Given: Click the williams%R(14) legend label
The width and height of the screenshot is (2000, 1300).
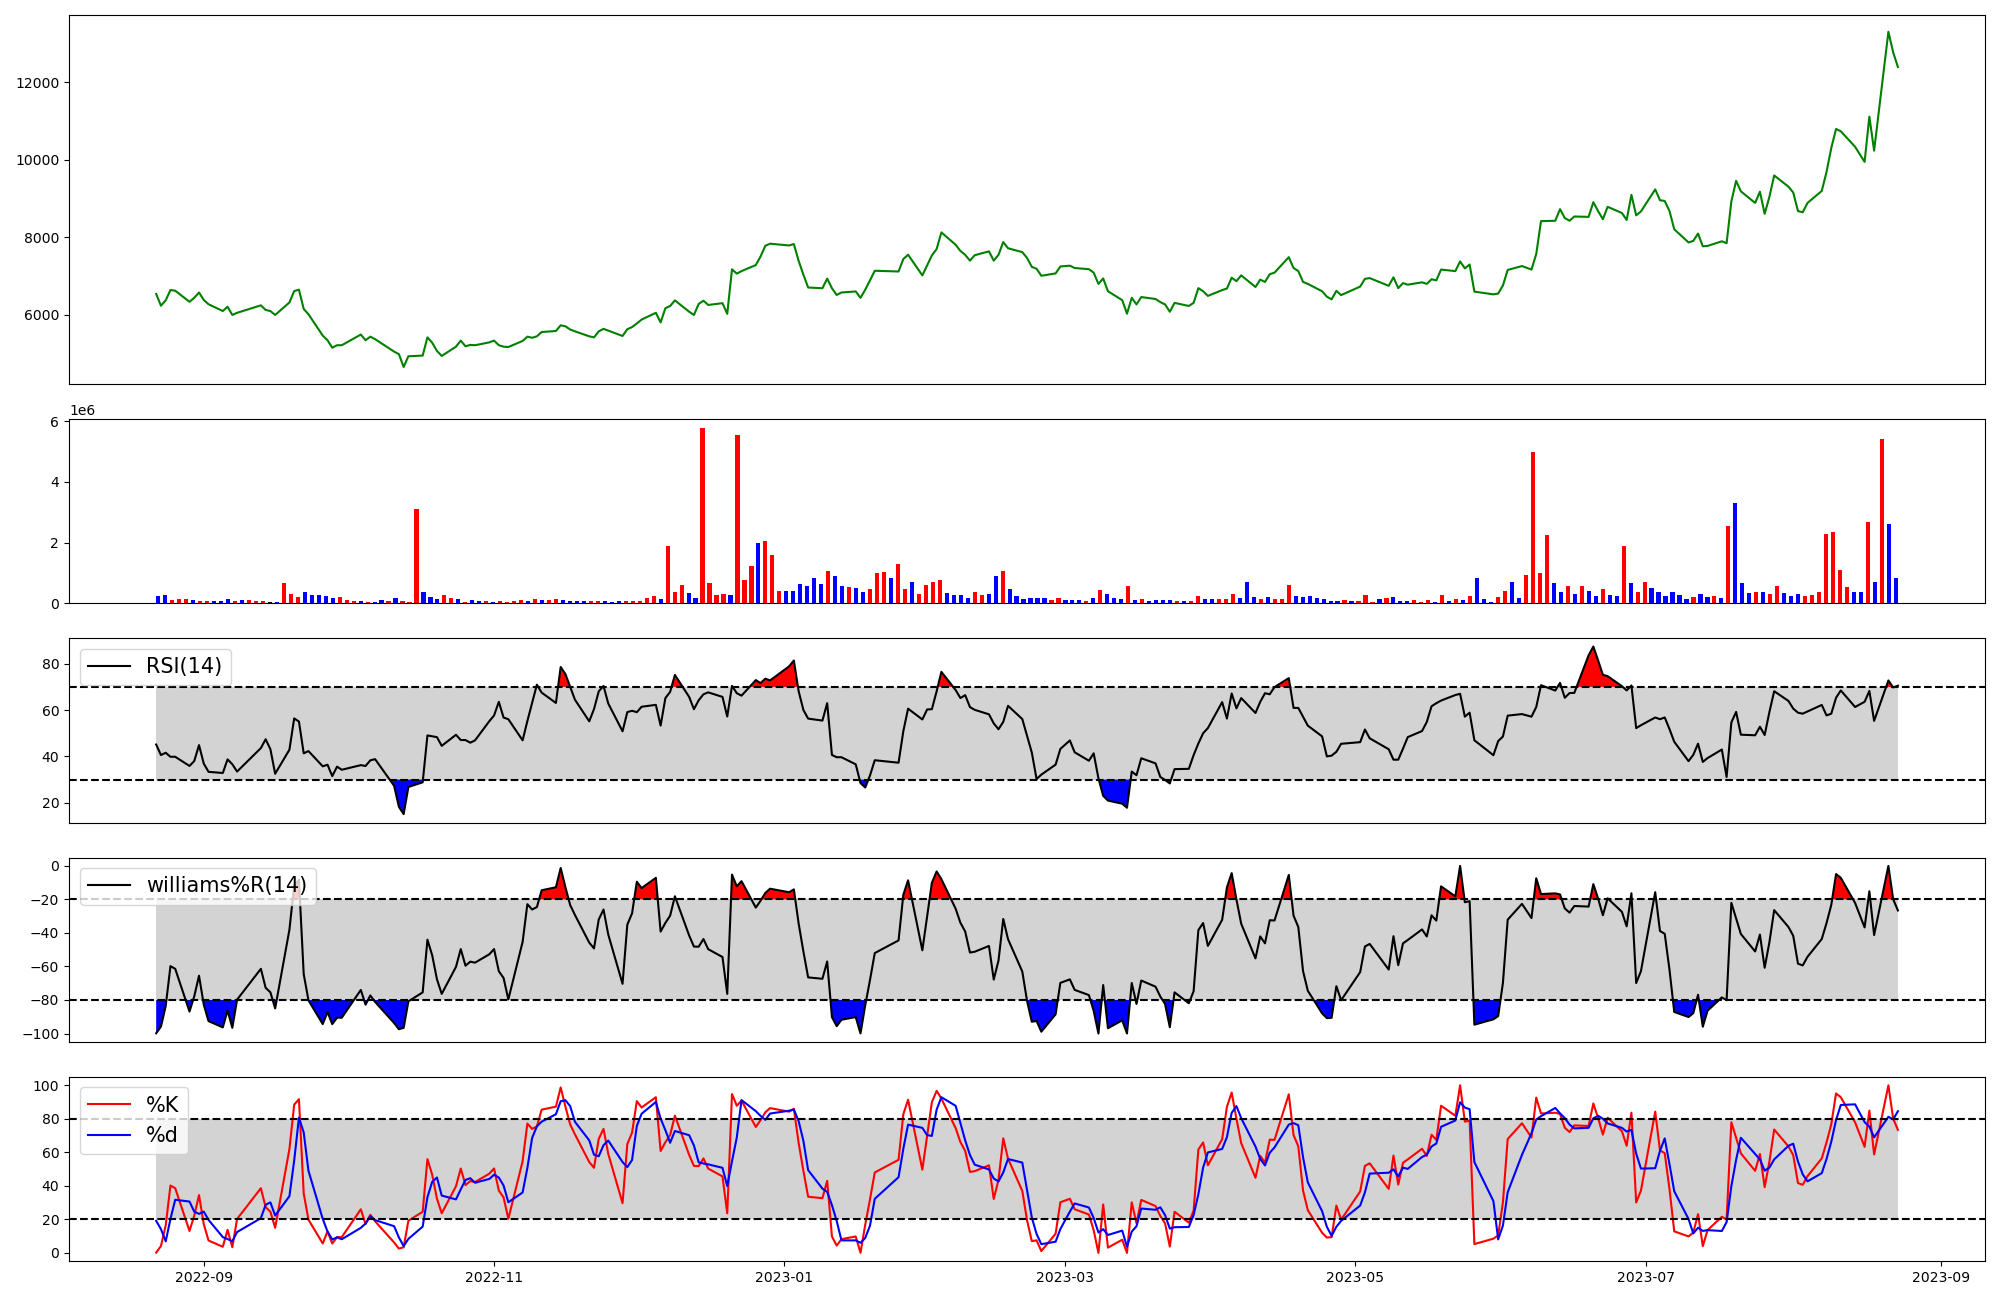Looking at the screenshot, I should point(227,885).
